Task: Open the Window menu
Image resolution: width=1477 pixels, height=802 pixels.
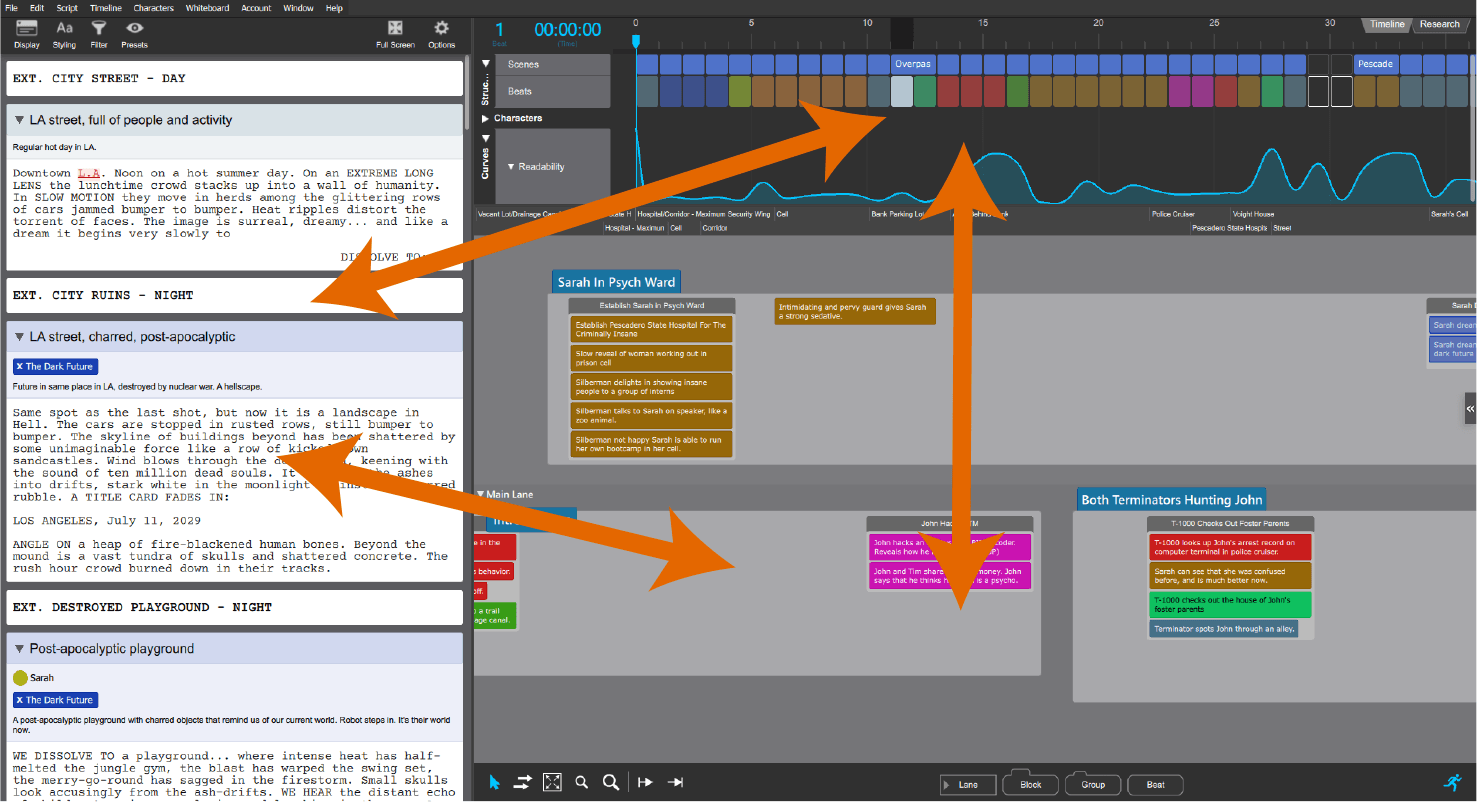Action: (298, 8)
